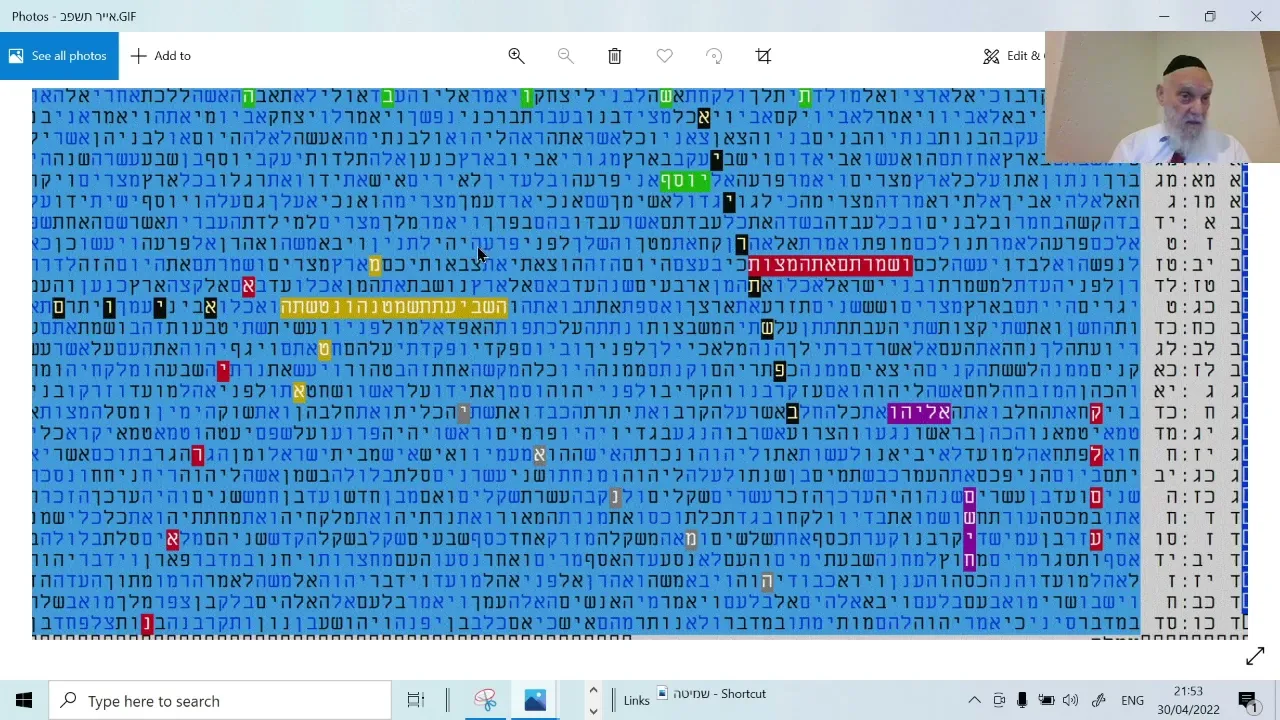Rotate the image using the rotate icon
The height and width of the screenshot is (720, 1280).
click(x=714, y=56)
